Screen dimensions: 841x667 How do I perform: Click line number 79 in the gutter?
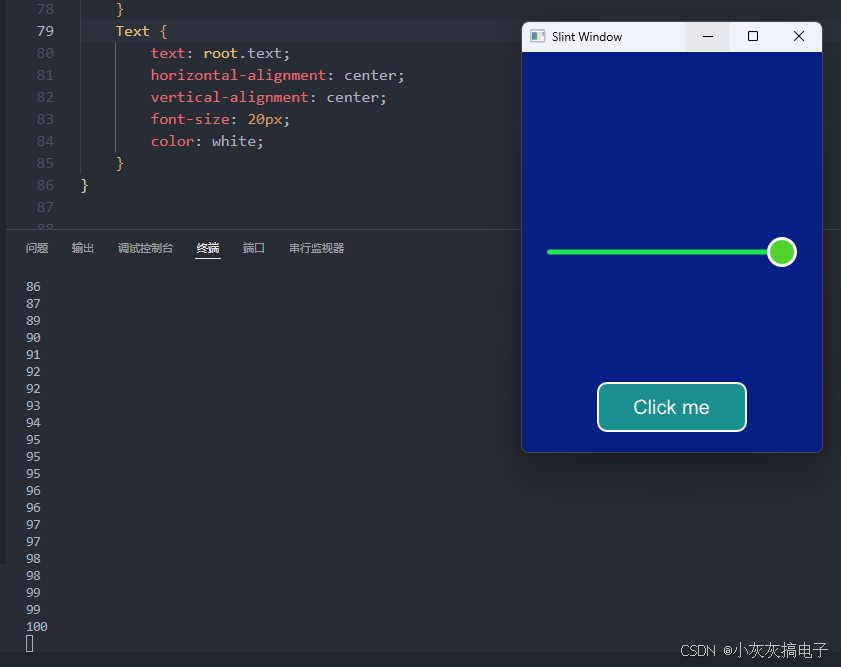(x=45, y=31)
